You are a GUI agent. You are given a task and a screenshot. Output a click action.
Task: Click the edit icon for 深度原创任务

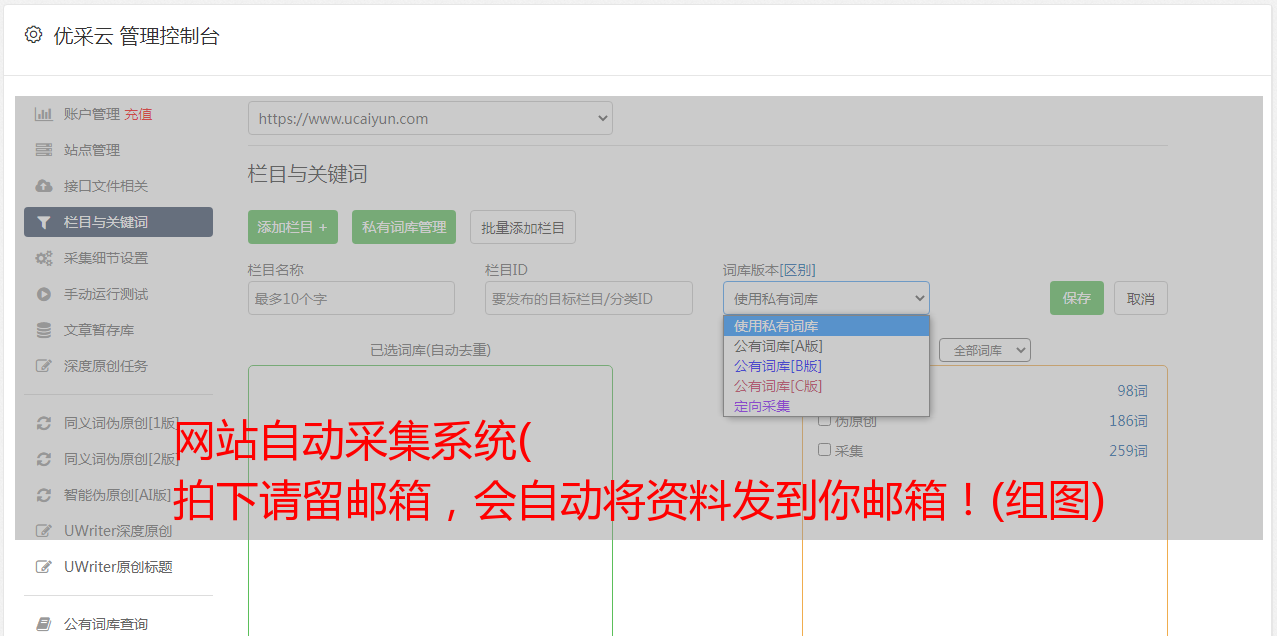pyautogui.click(x=44, y=366)
